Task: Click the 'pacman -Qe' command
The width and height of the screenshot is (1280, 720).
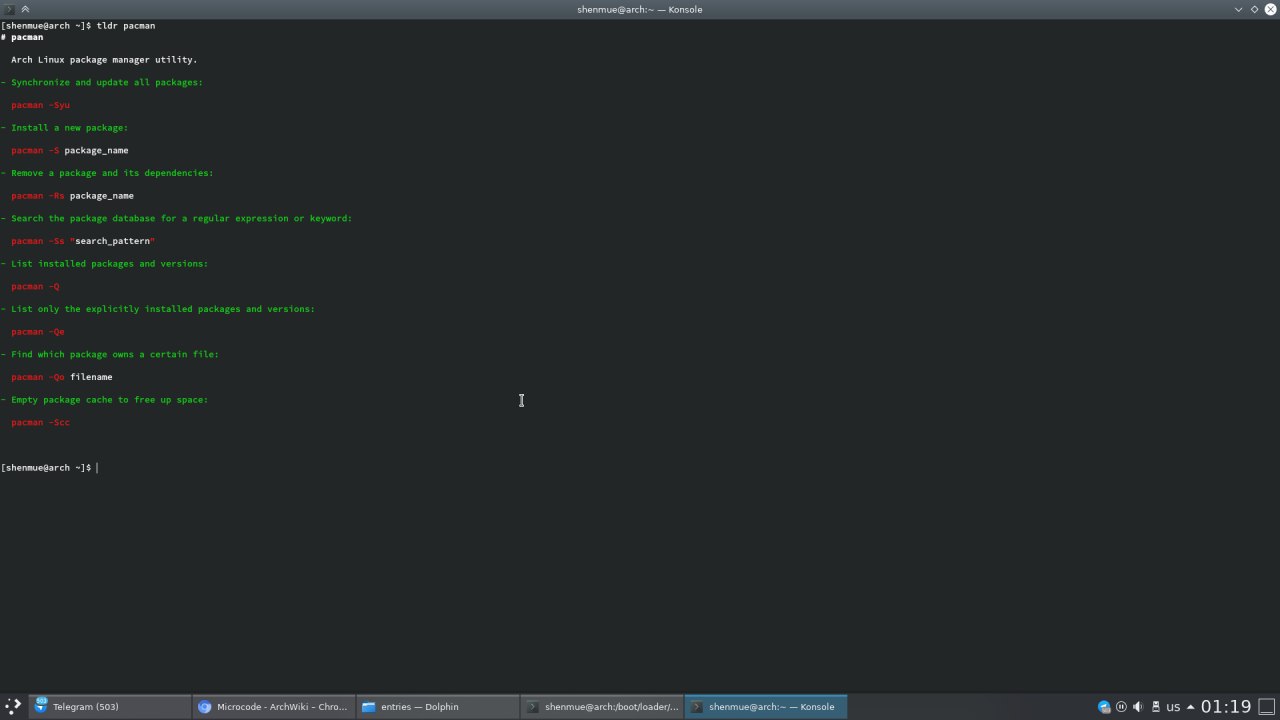Action: click(x=38, y=332)
